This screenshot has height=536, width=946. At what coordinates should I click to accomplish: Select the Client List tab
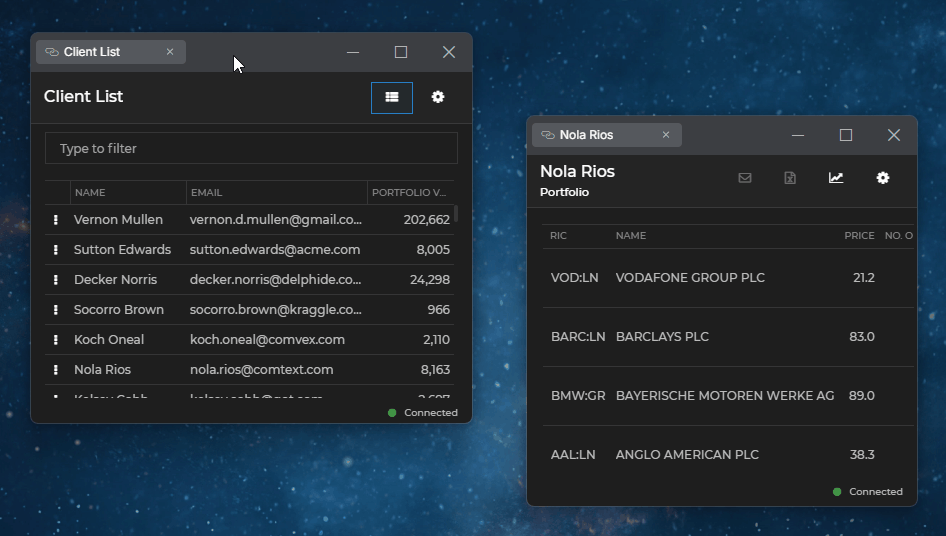(92, 52)
